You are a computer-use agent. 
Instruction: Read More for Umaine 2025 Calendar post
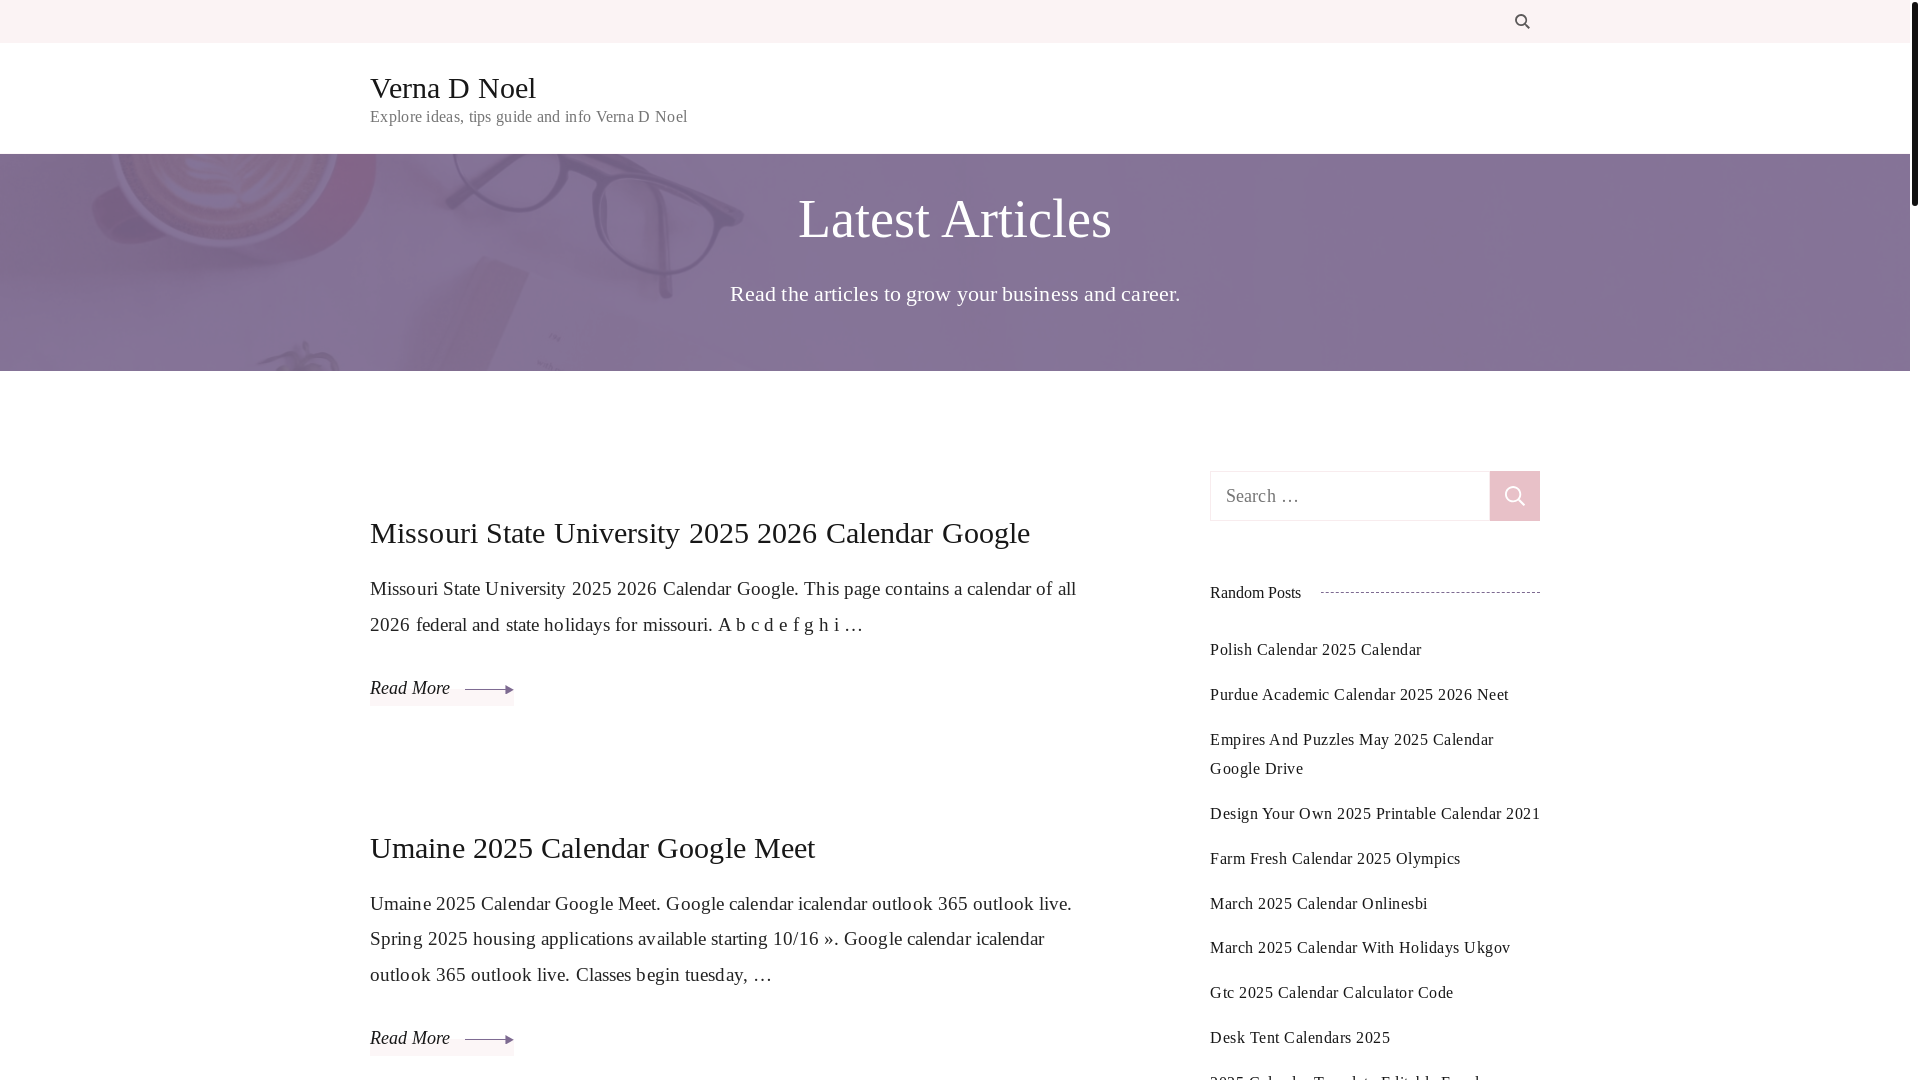pos(441,1039)
